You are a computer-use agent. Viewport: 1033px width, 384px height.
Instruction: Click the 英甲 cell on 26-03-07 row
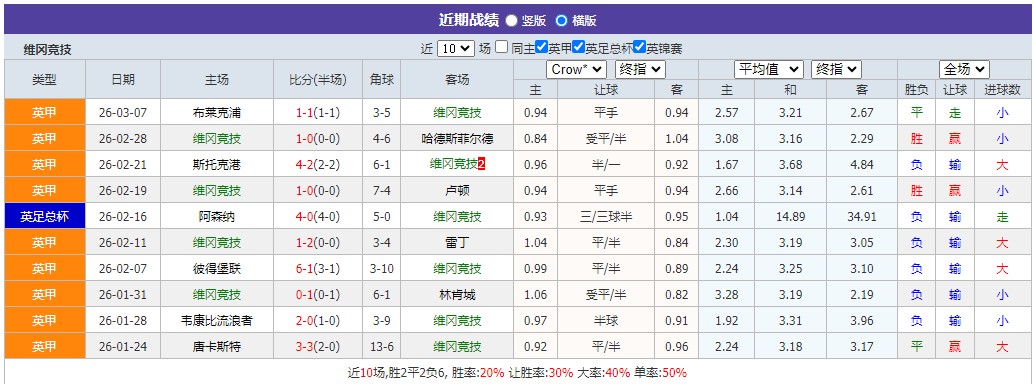[45, 113]
